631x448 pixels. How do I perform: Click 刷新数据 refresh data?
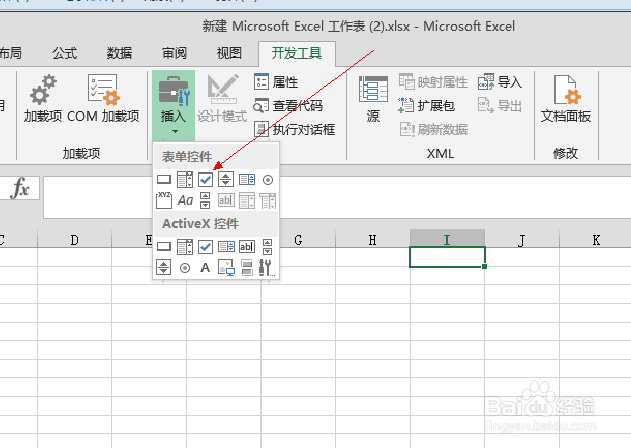(x=433, y=130)
